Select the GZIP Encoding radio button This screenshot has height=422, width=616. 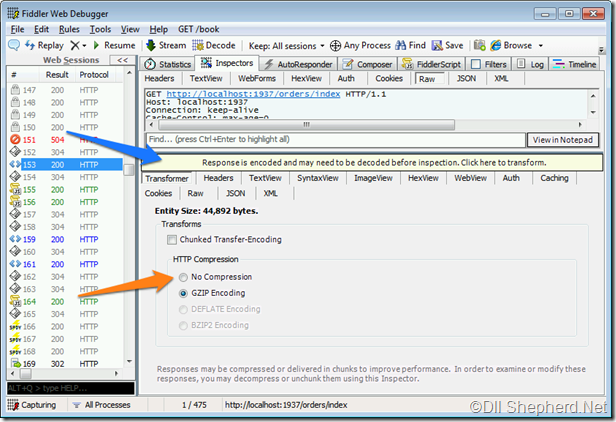[x=183, y=294]
